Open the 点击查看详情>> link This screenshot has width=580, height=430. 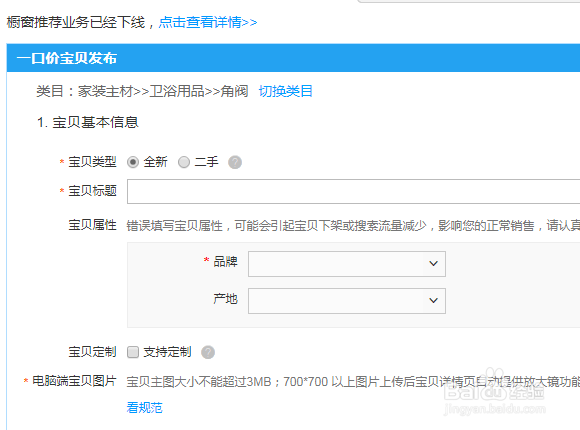[x=208, y=22]
